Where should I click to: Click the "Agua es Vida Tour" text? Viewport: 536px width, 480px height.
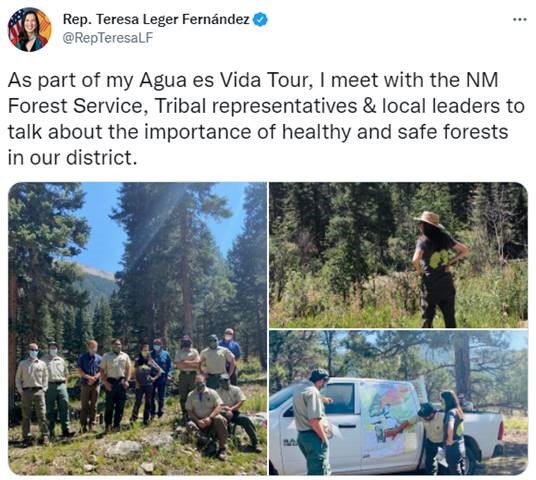[x=226, y=80]
